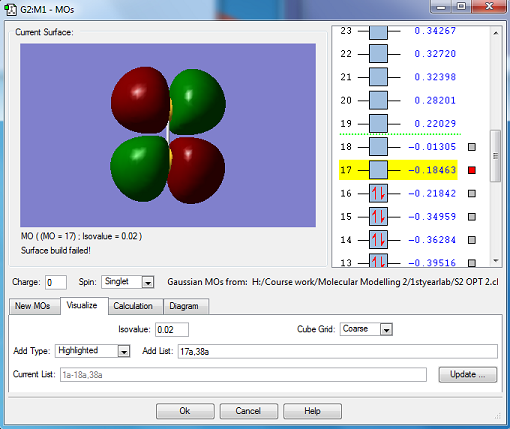Open the Spin Singlet dropdown
Image resolution: width=510 pixels, height=429 pixels.
(x=147, y=282)
